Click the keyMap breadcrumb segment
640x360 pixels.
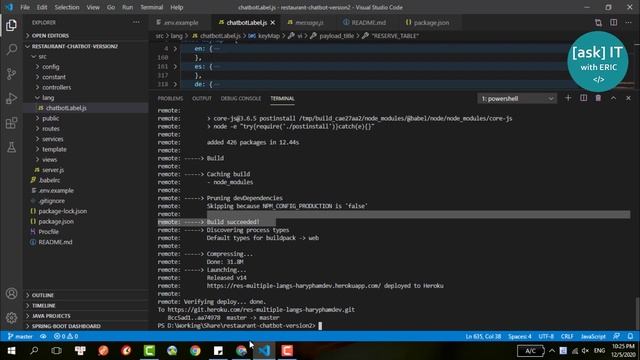(269, 36)
